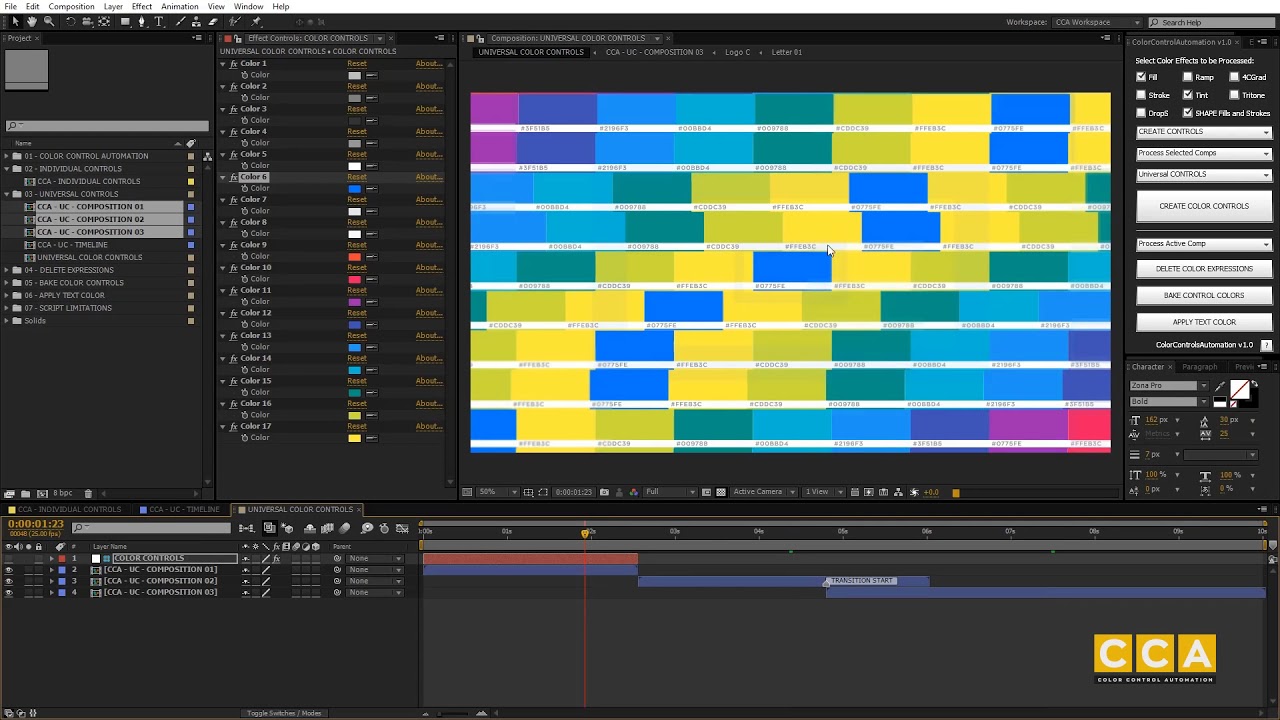The width and height of the screenshot is (1280, 720).
Task: Switch to CCA - UC - TIMELINE tab
Action: [184, 509]
